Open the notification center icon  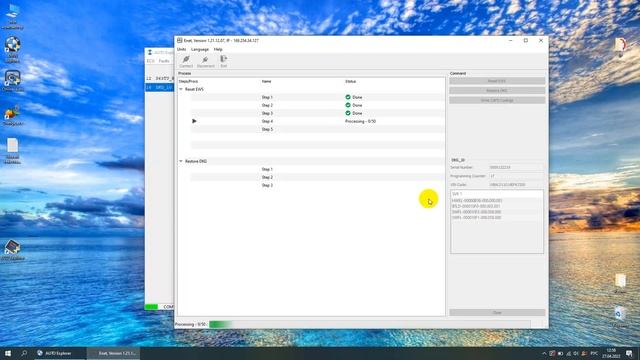point(629,353)
